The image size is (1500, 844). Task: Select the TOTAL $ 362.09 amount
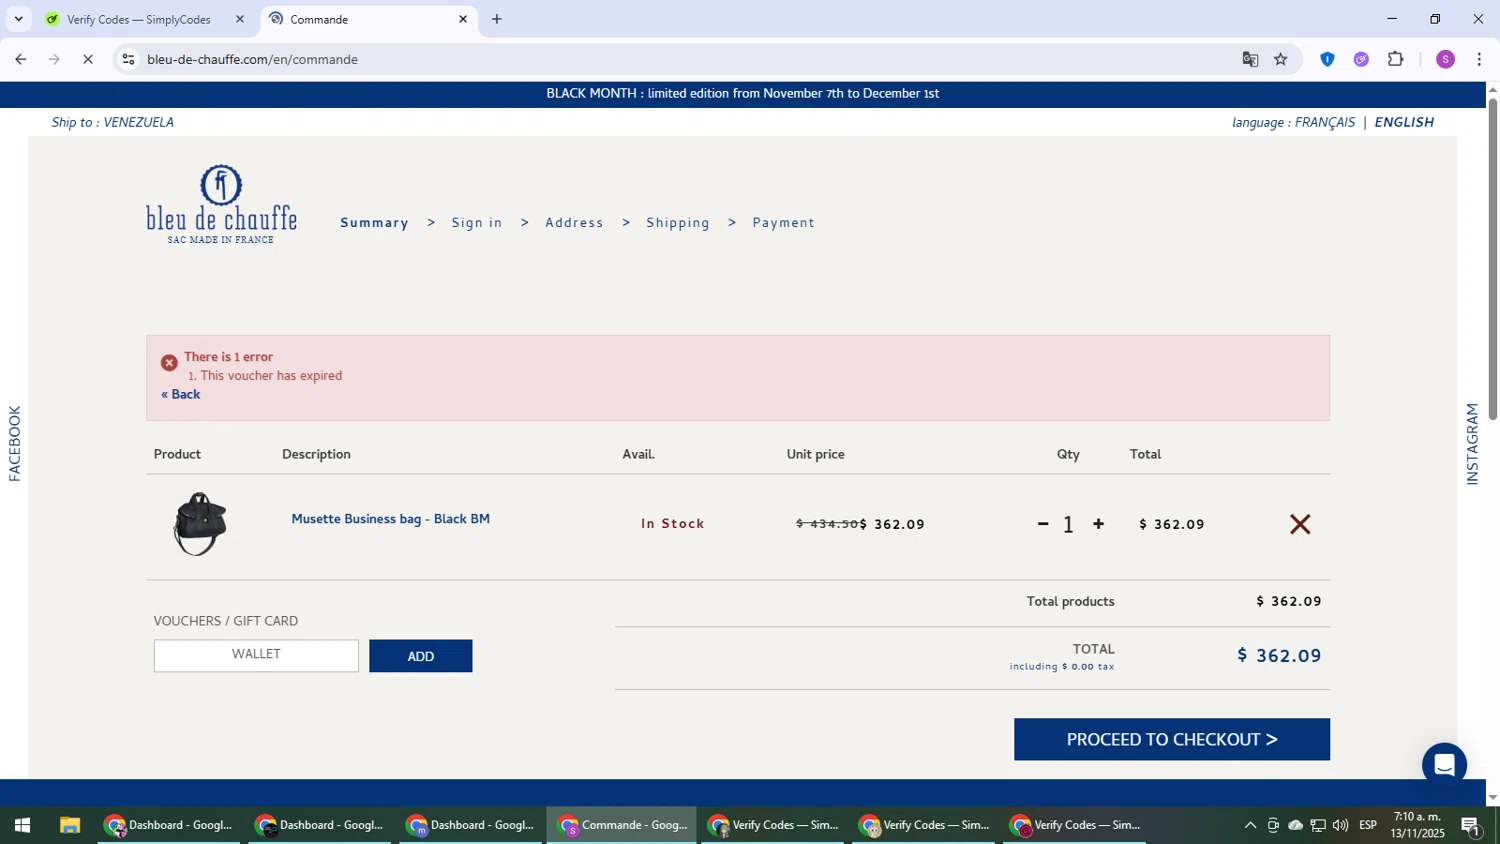coord(1279,656)
